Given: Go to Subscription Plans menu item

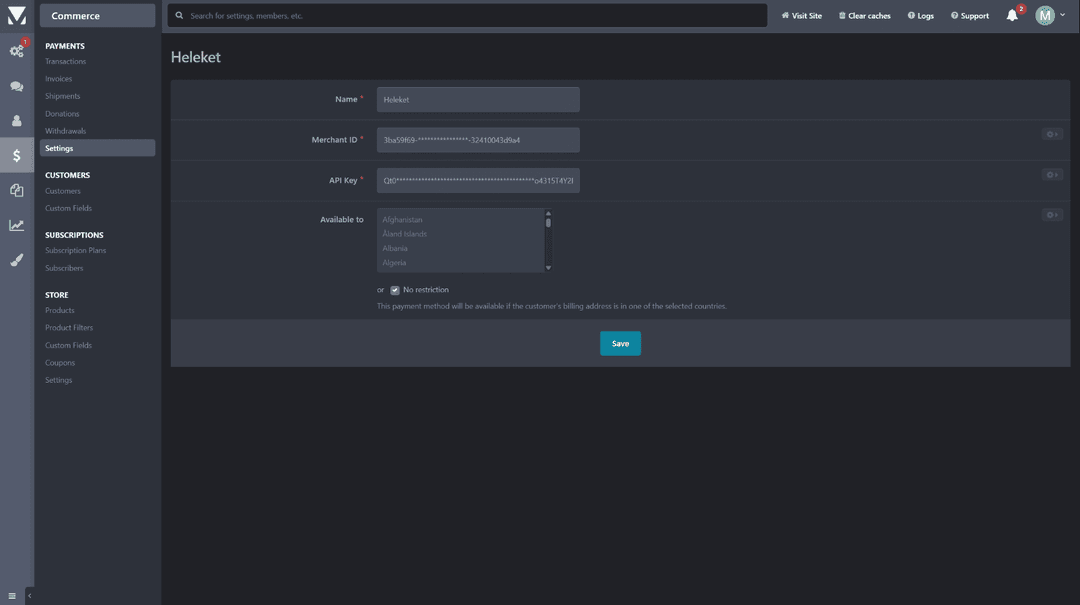Looking at the screenshot, I should click(x=75, y=251).
